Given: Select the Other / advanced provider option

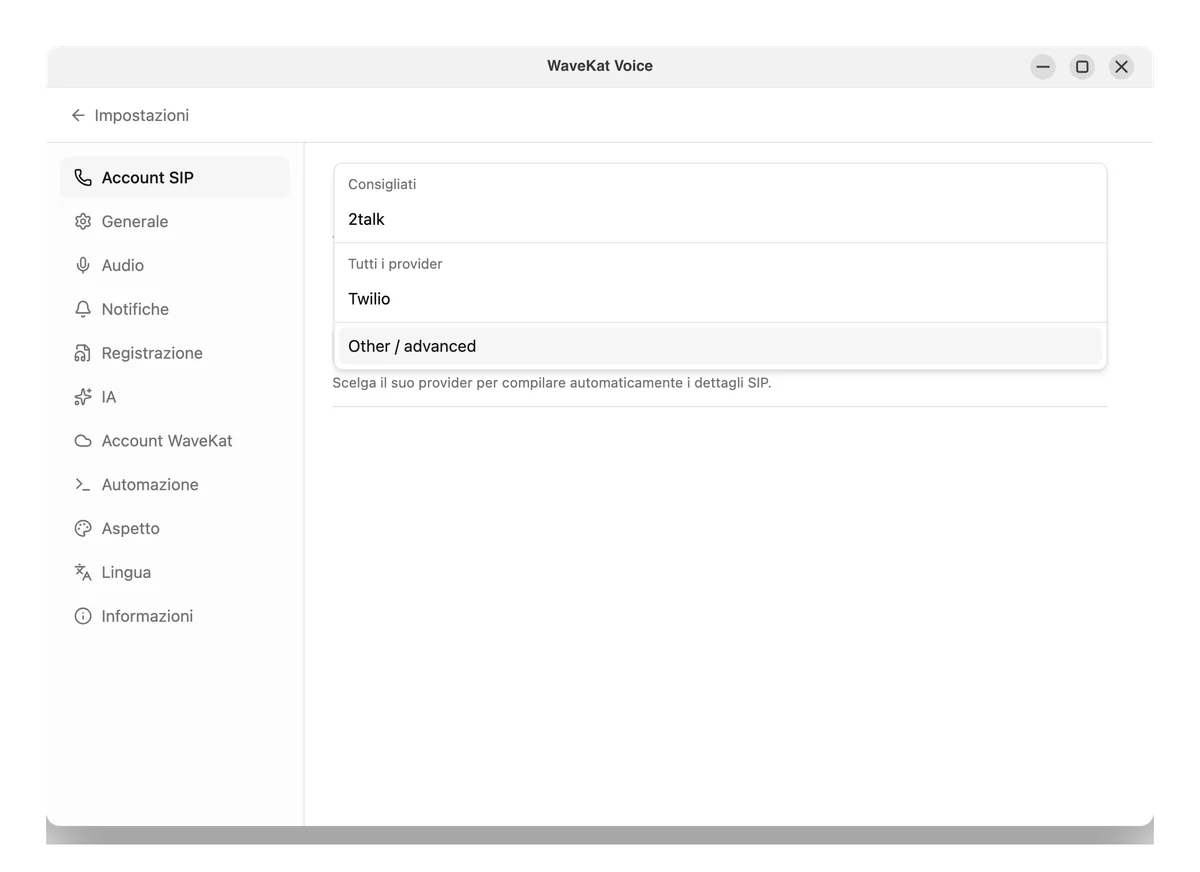Looking at the screenshot, I should point(720,346).
